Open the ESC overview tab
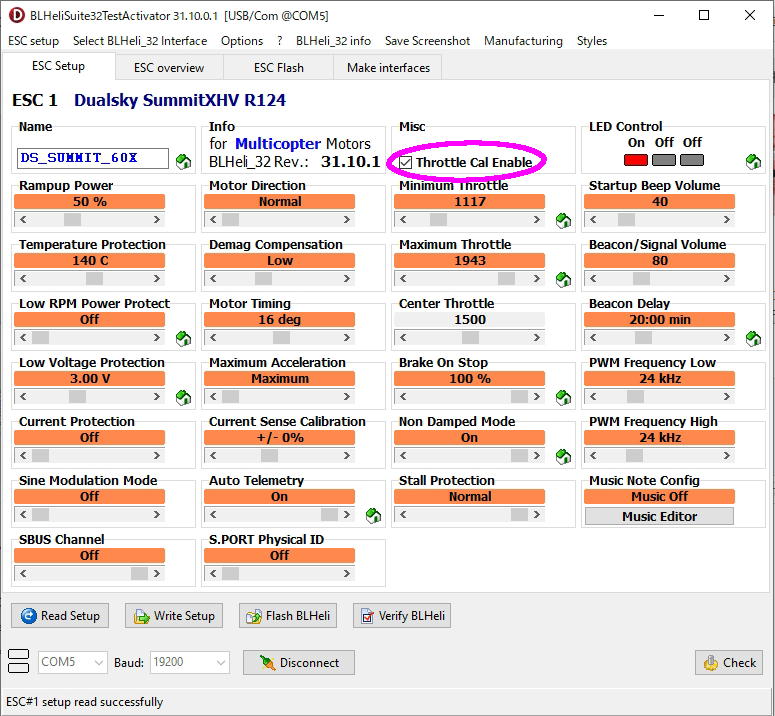 pos(169,68)
